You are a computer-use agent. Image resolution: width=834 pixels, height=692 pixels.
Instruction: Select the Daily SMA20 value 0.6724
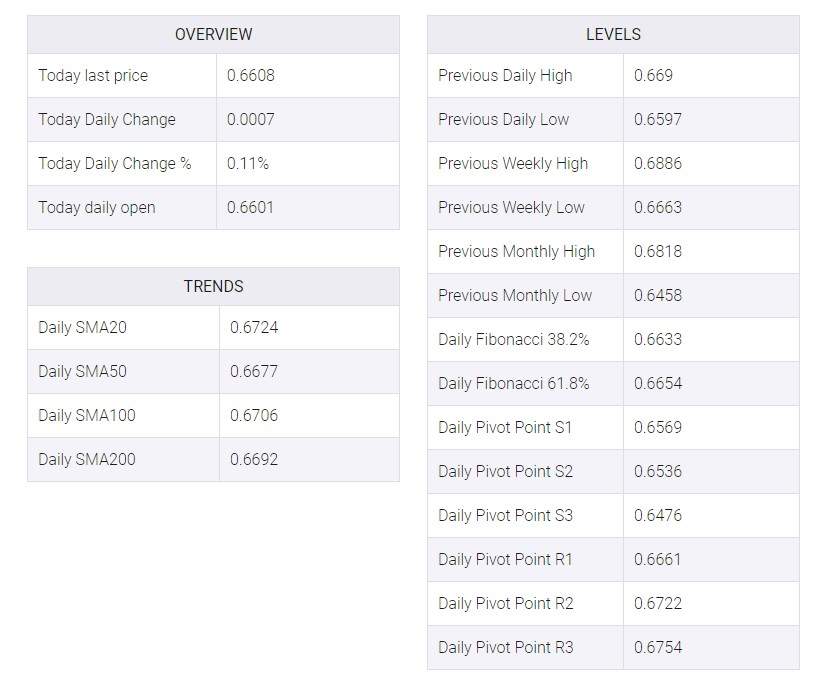pyautogui.click(x=254, y=328)
